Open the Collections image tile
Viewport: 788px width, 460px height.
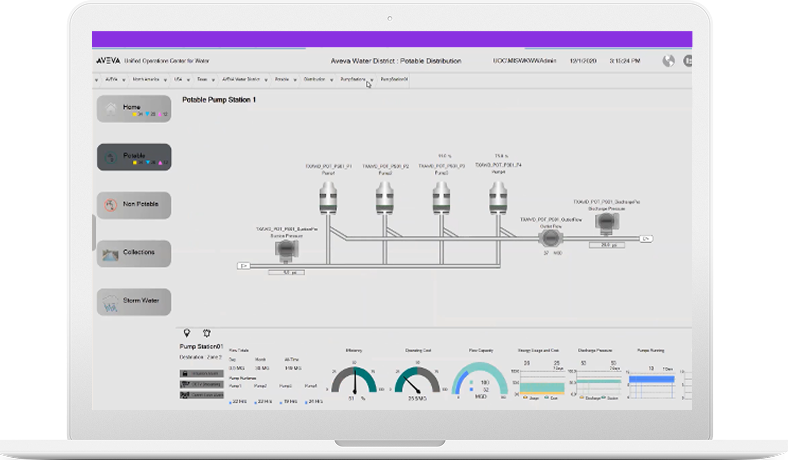(x=134, y=253)
